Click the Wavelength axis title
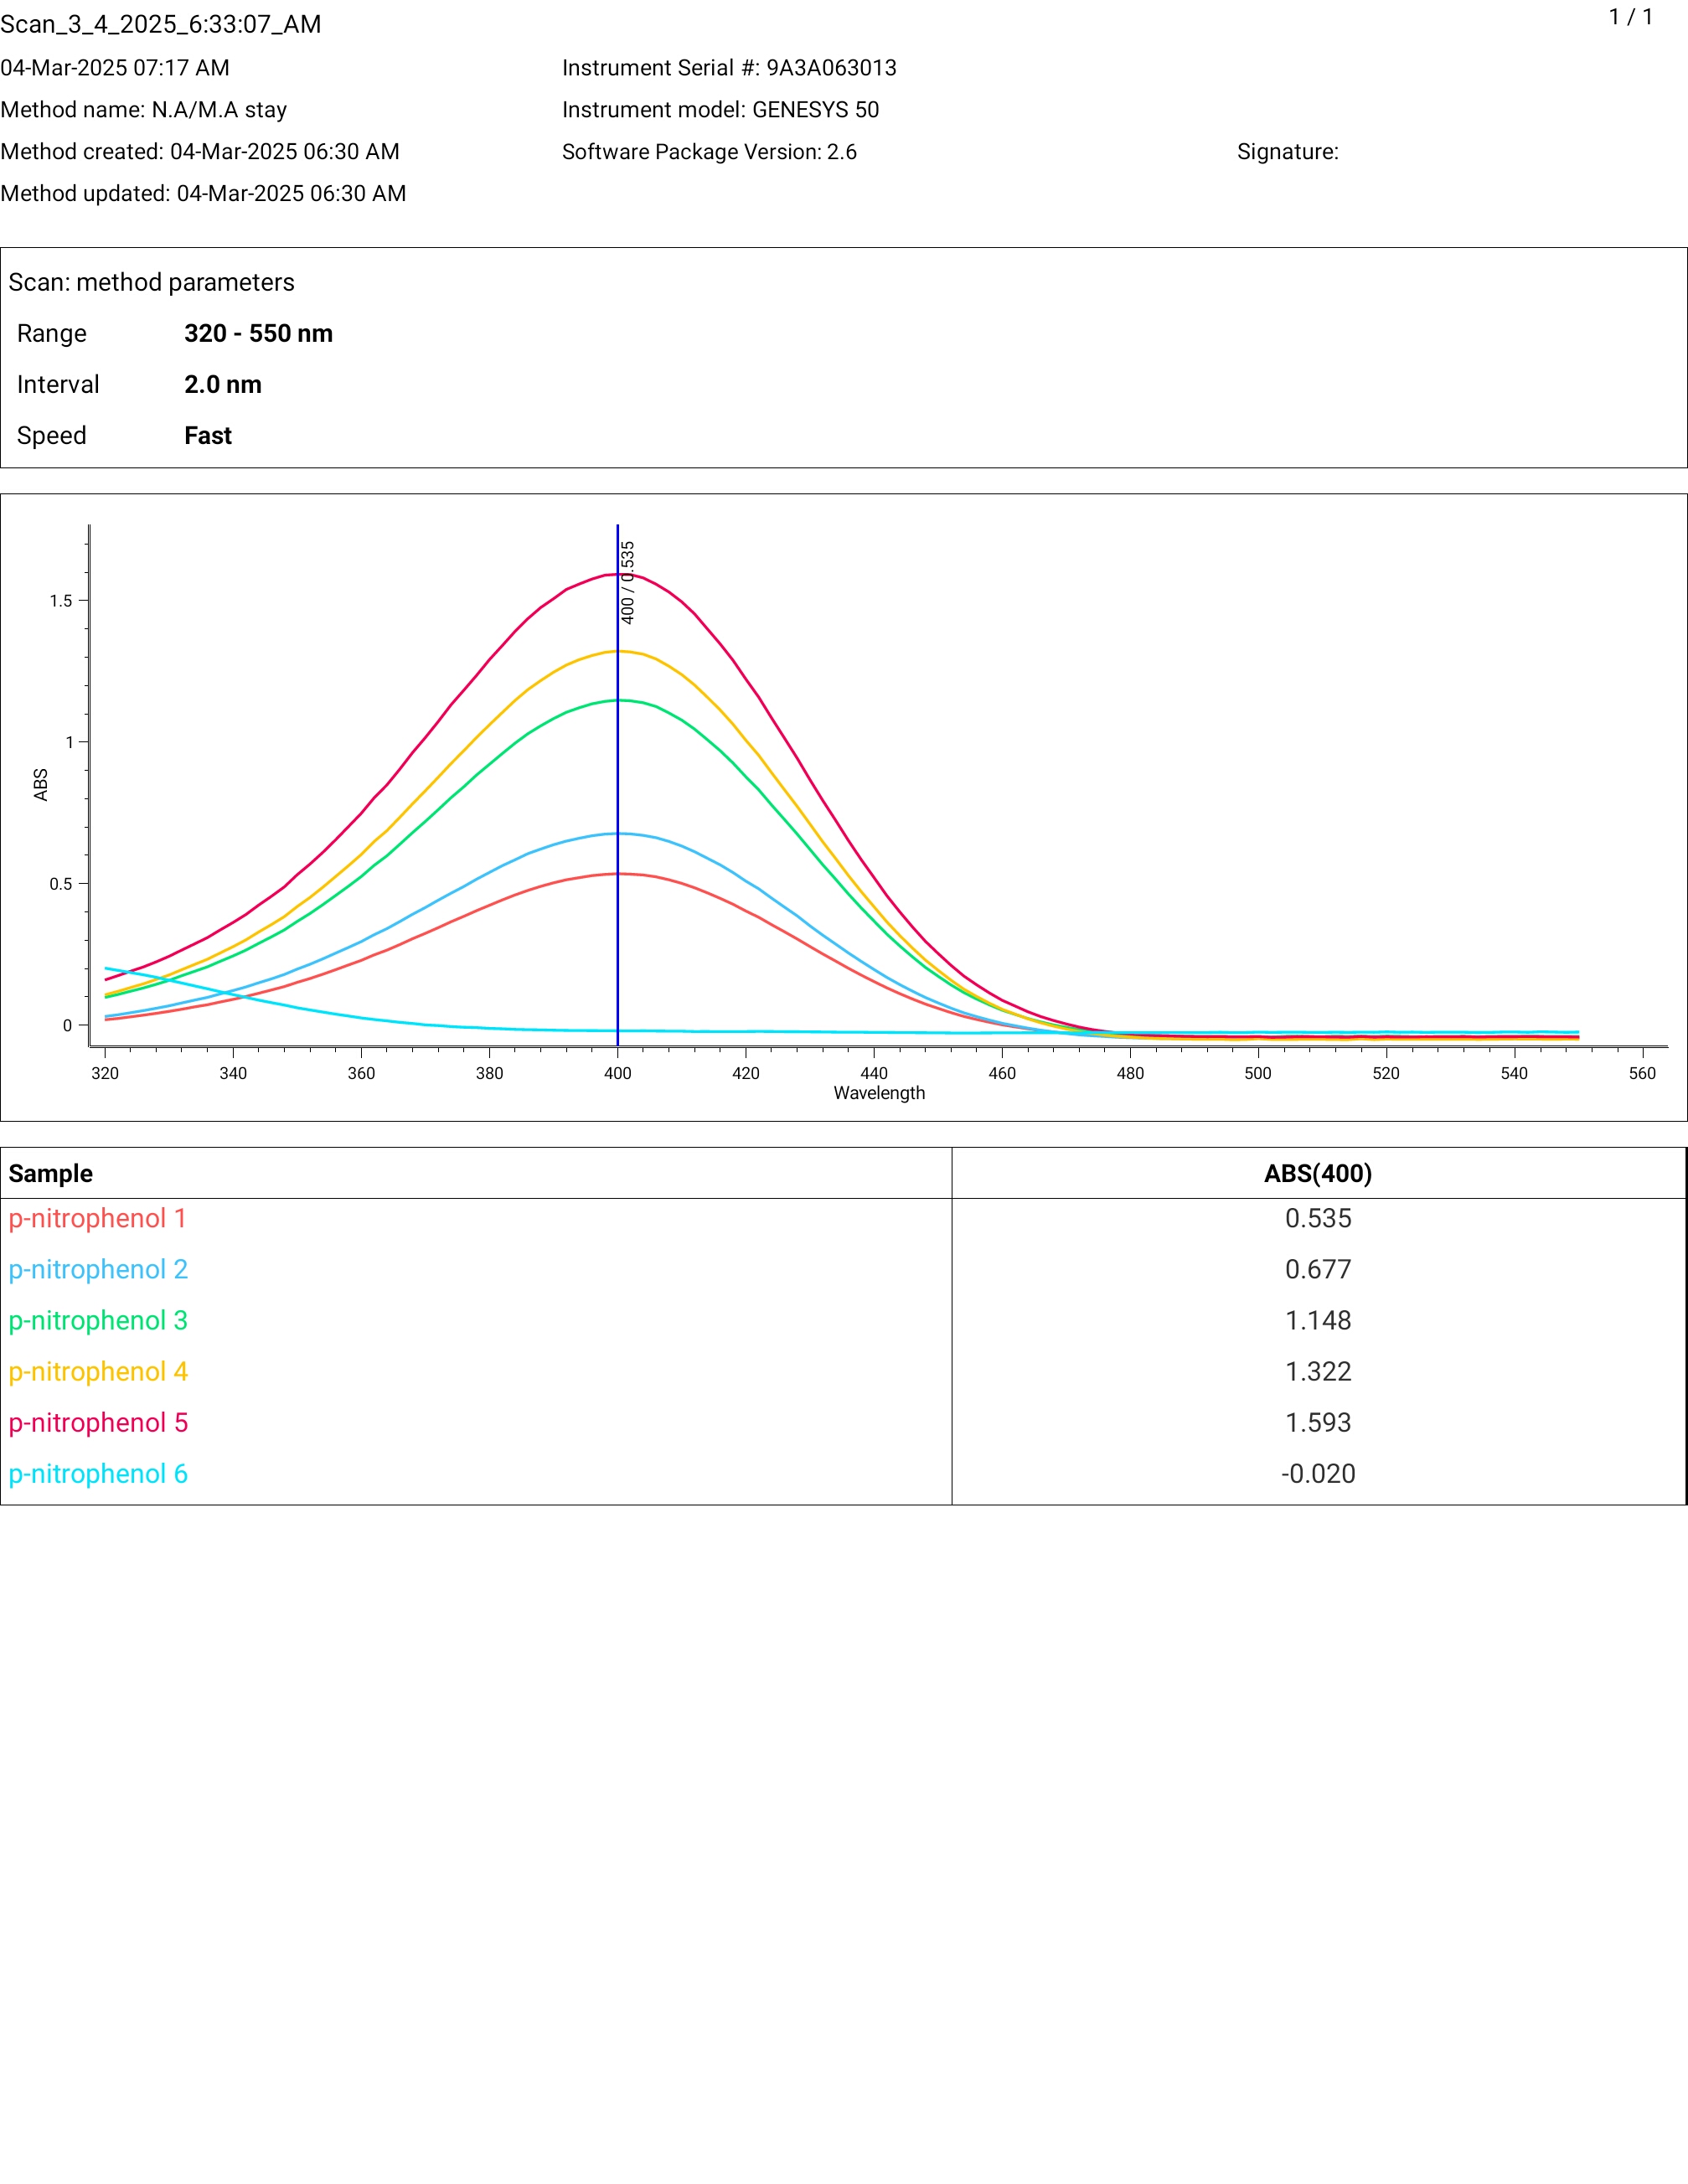 coord(879,1093)
